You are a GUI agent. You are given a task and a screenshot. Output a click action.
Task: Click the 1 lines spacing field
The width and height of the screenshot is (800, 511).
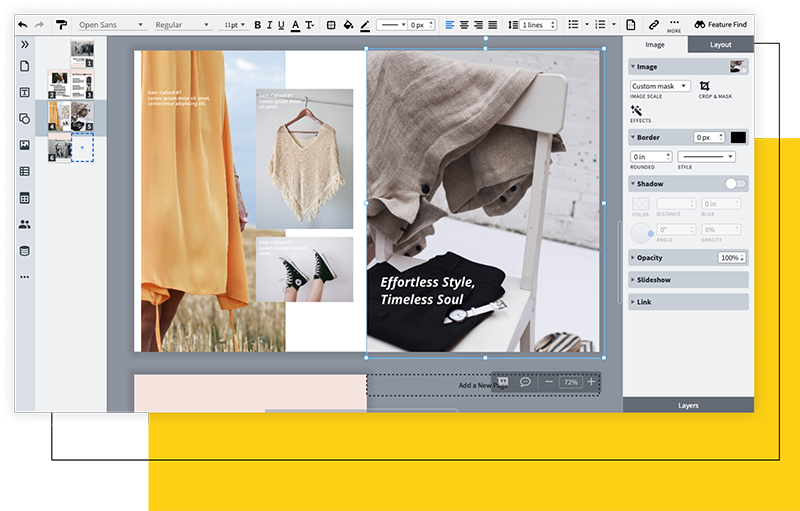coord(538,24)
